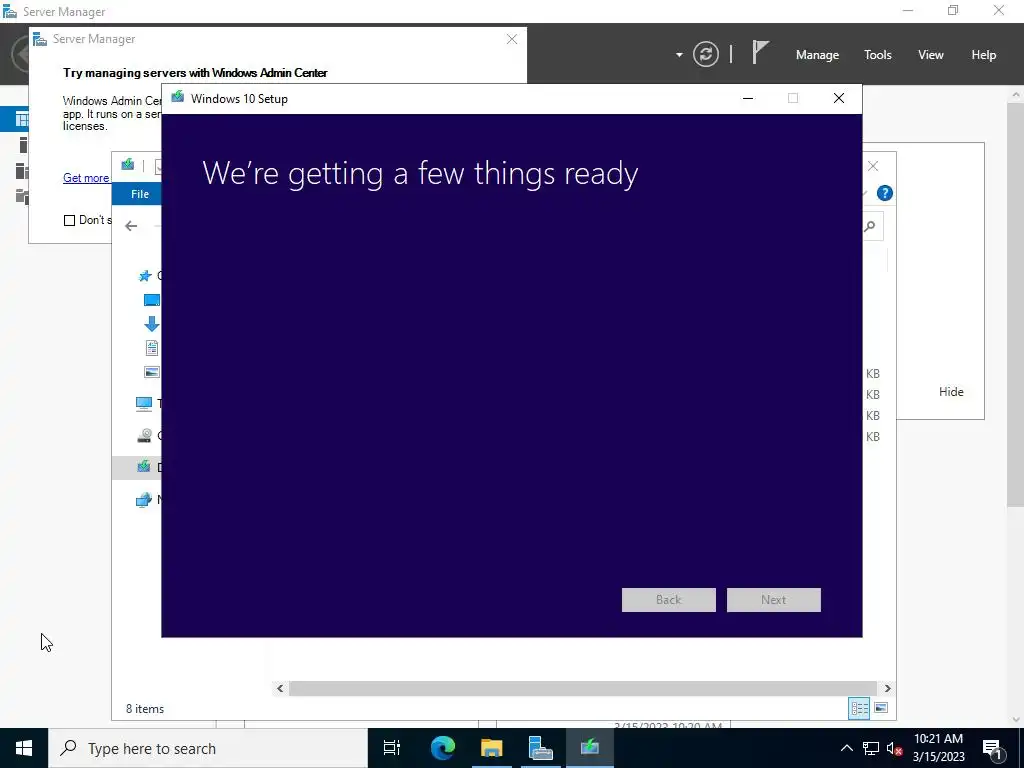The image size is (1024, 768).
Task: Open network status tray icon
Action: click(x=871, y=748)
